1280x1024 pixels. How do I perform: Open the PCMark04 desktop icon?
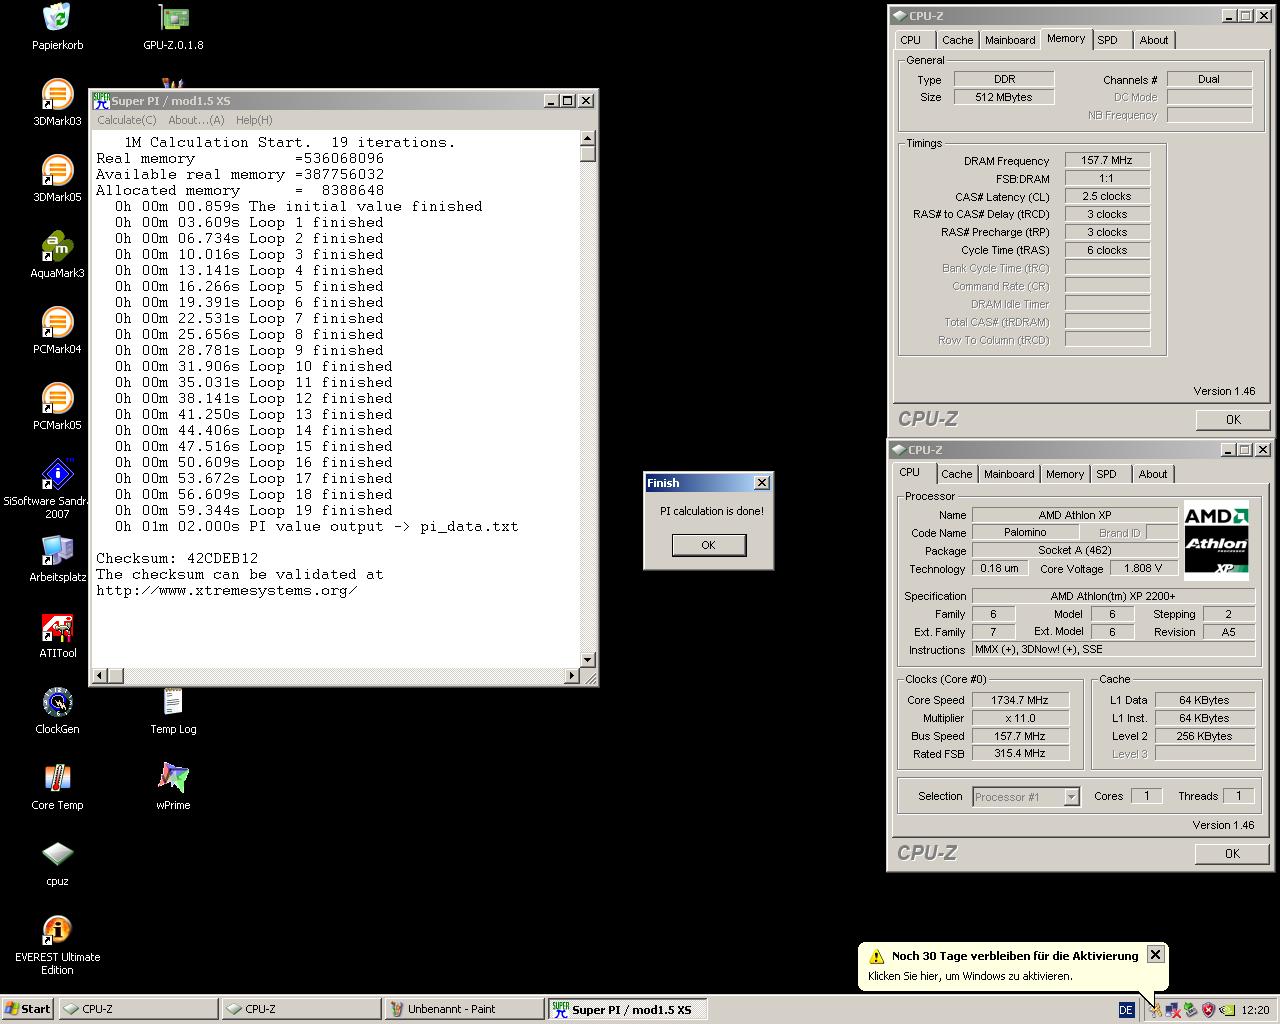point(57,323)
